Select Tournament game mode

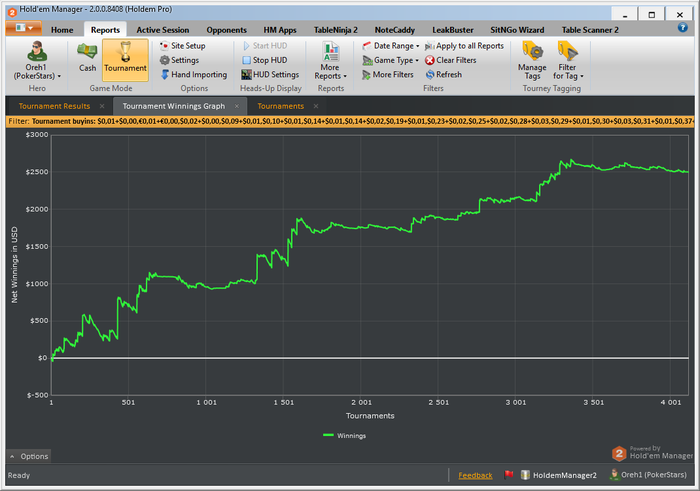point(125,60)
